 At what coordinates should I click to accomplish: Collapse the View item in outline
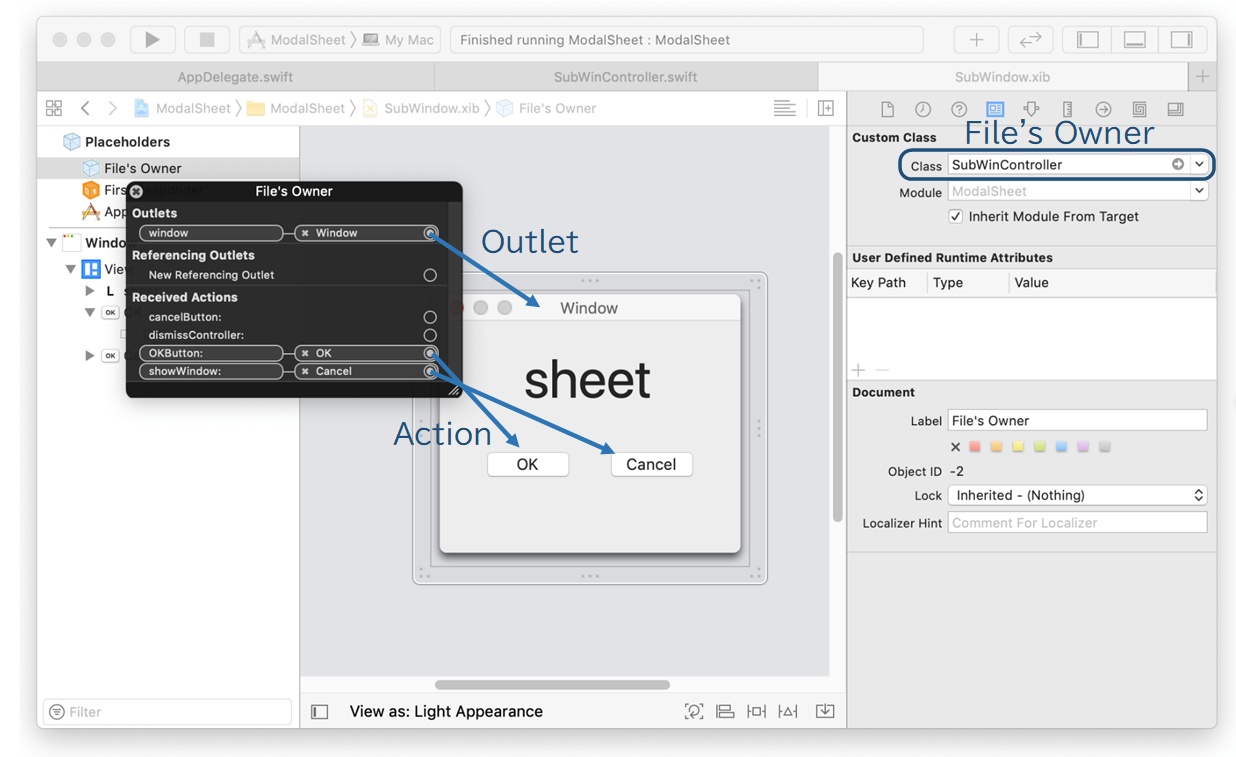(x=70, y=269)
